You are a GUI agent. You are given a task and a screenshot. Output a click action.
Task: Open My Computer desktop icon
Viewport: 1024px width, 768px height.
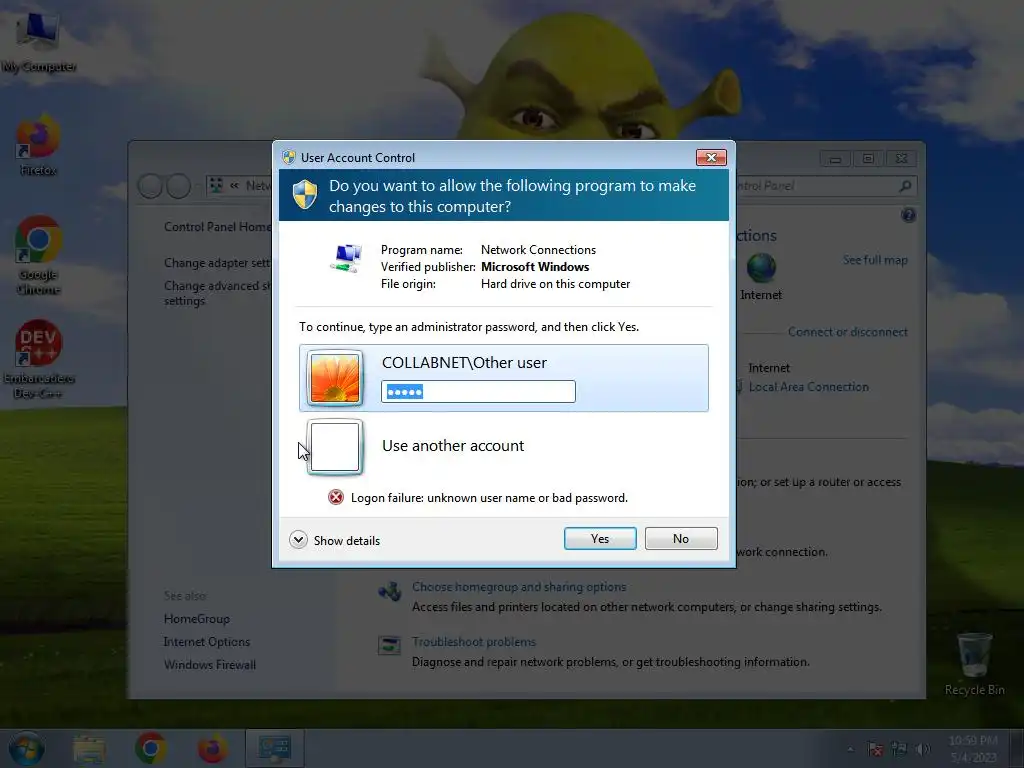(x=39, y=41)
